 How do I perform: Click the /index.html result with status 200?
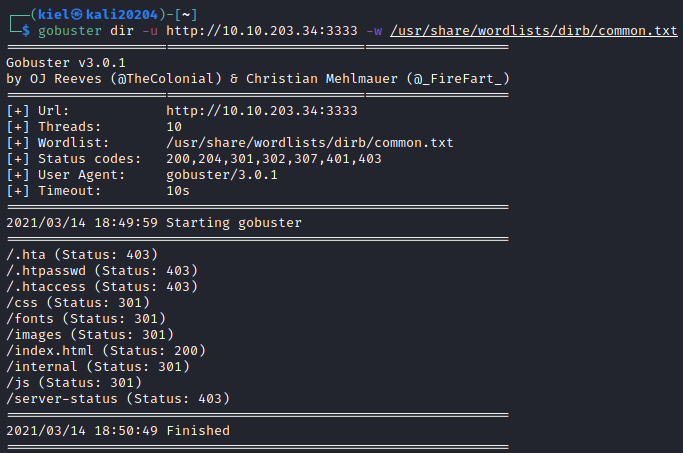105,350
